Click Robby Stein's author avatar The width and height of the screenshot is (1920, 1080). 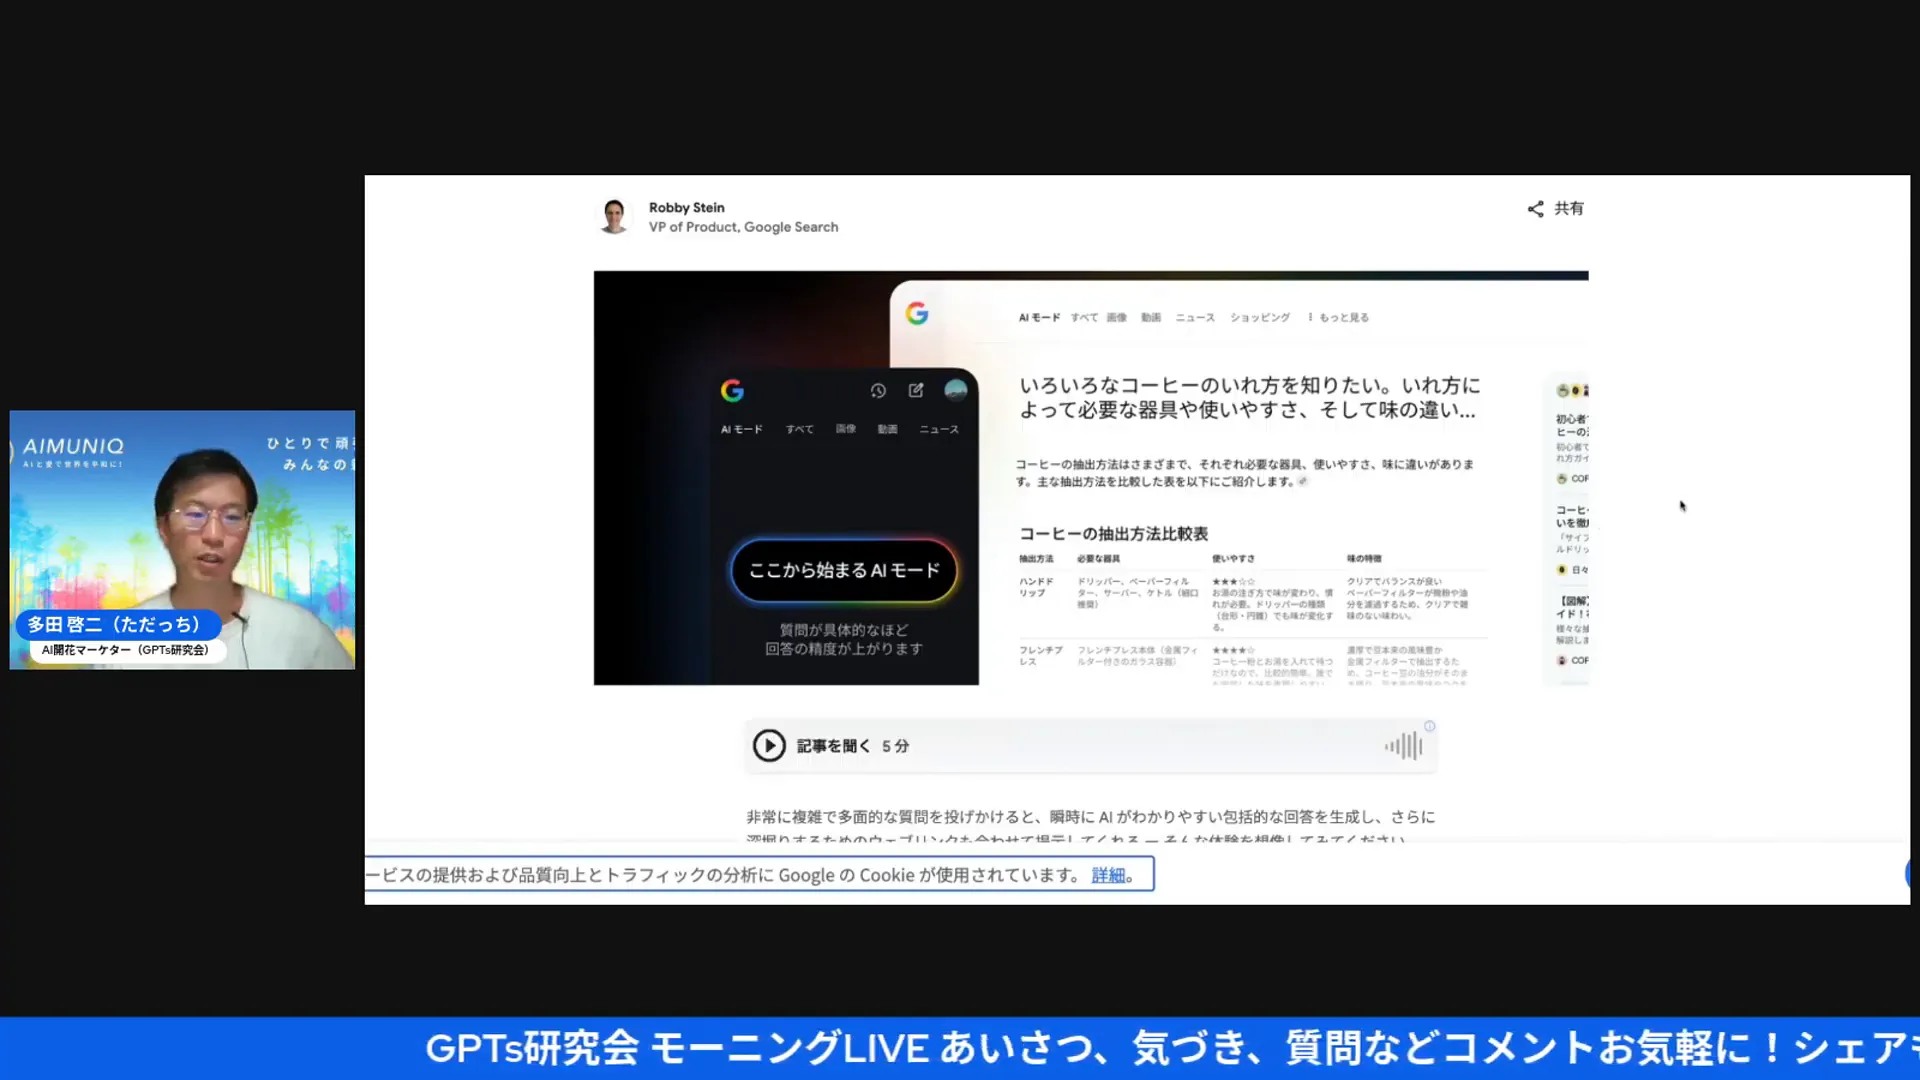pos(614,216)
